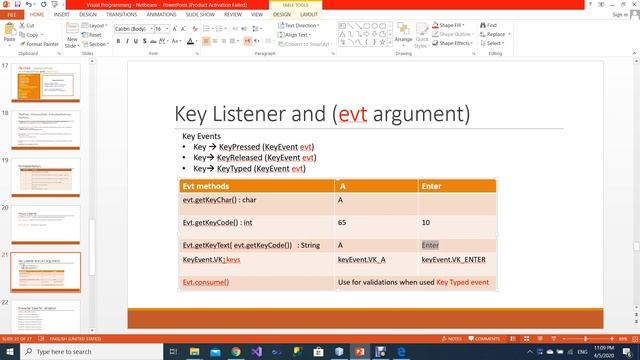Toggle bulleted list
Image resolution: width=640 pixels, height=360 pixels.
click(x=207, y=29)
